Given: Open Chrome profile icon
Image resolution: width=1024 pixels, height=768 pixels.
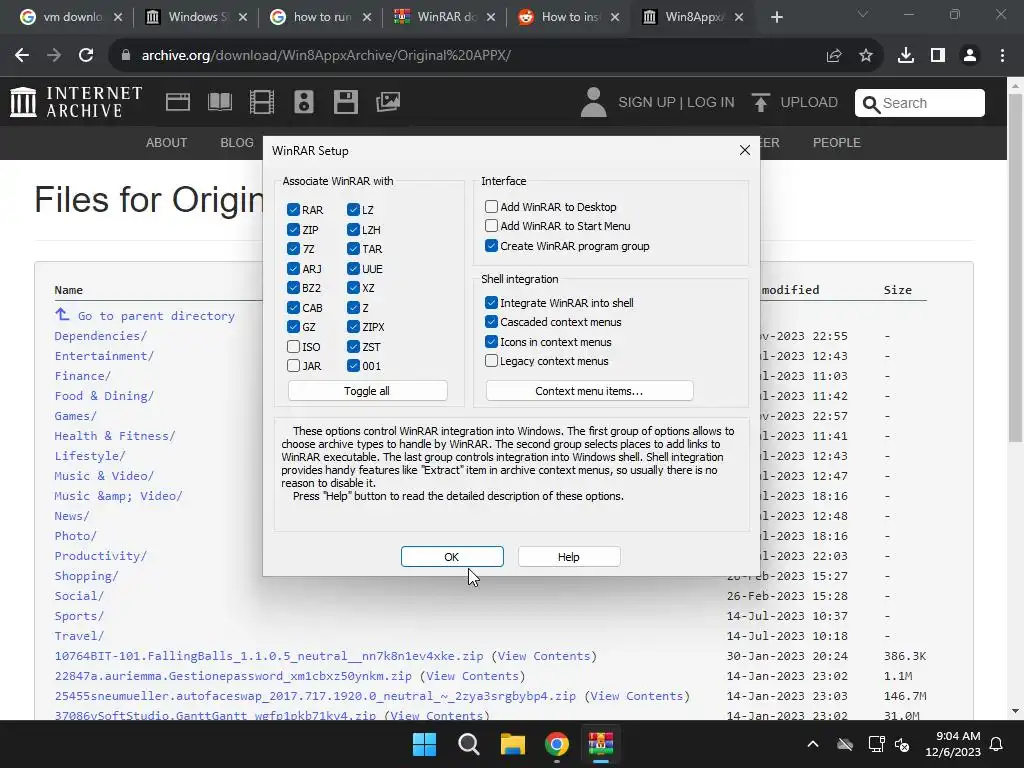Looking at the screenshot, I should 970,56.
